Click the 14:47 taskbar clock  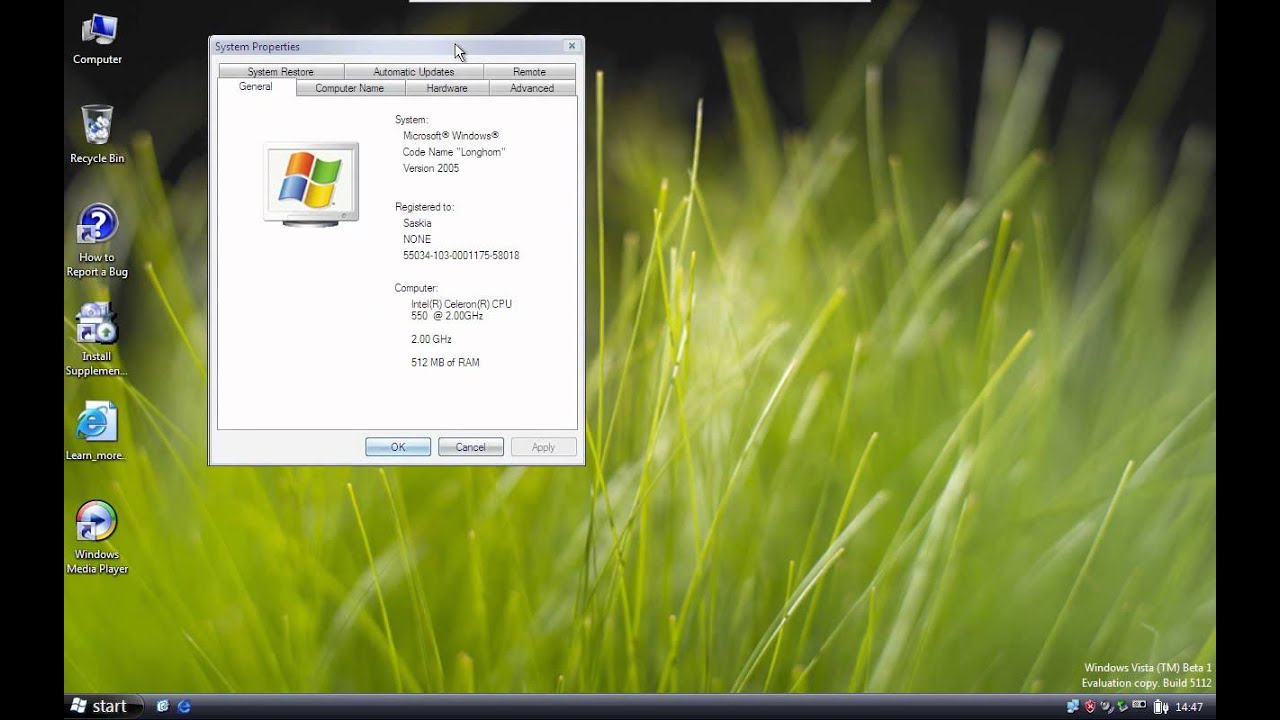[x=1189, y=707]
